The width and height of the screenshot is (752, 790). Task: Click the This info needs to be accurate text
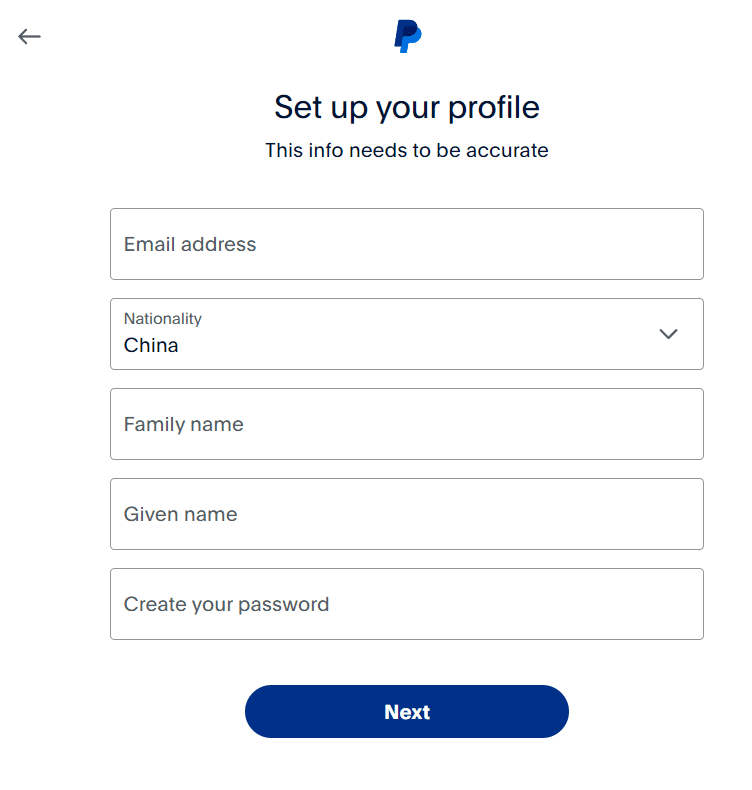click(x=406, y=150)
